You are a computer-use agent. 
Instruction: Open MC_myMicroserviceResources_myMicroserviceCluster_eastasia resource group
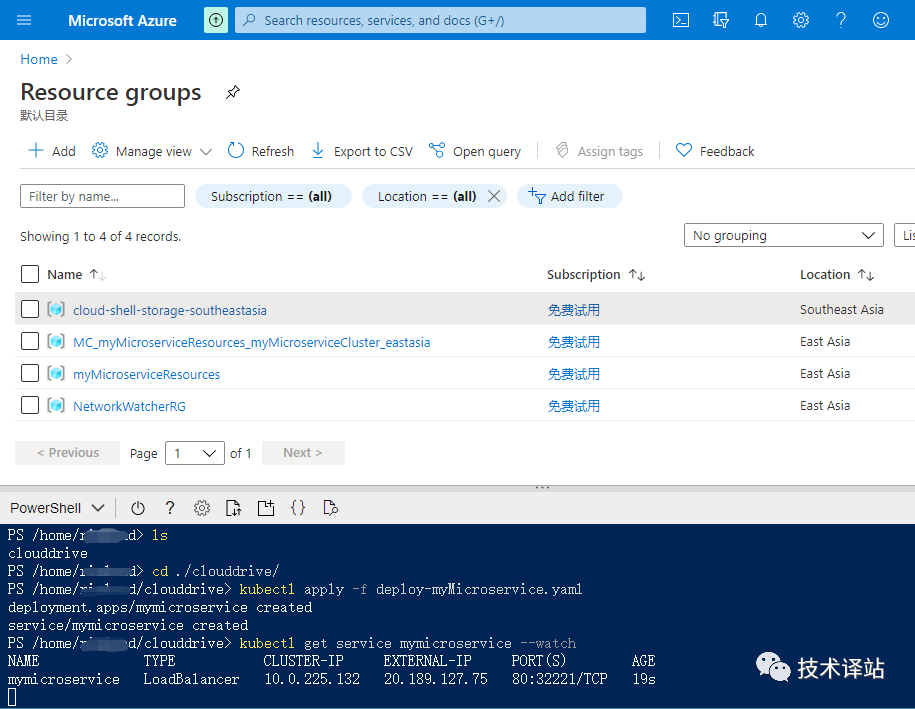252,342
